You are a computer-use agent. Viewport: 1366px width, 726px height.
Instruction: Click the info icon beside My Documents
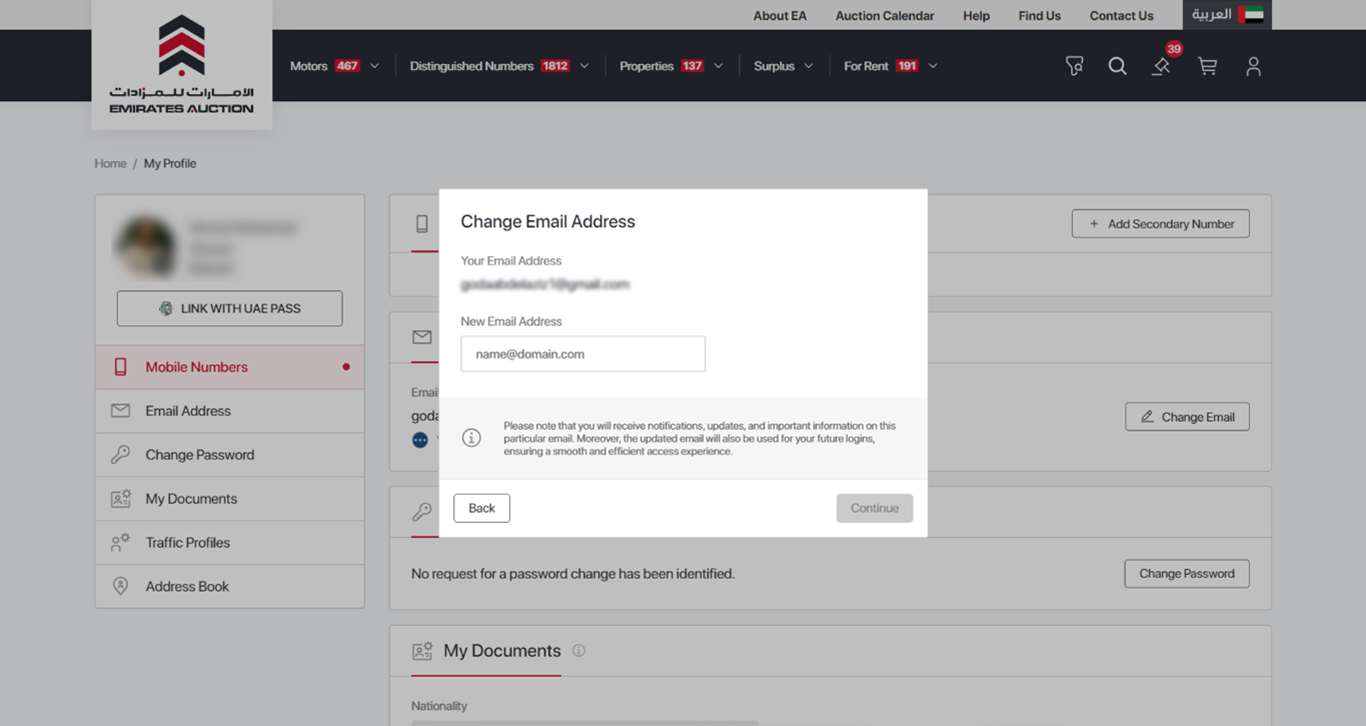579,651
